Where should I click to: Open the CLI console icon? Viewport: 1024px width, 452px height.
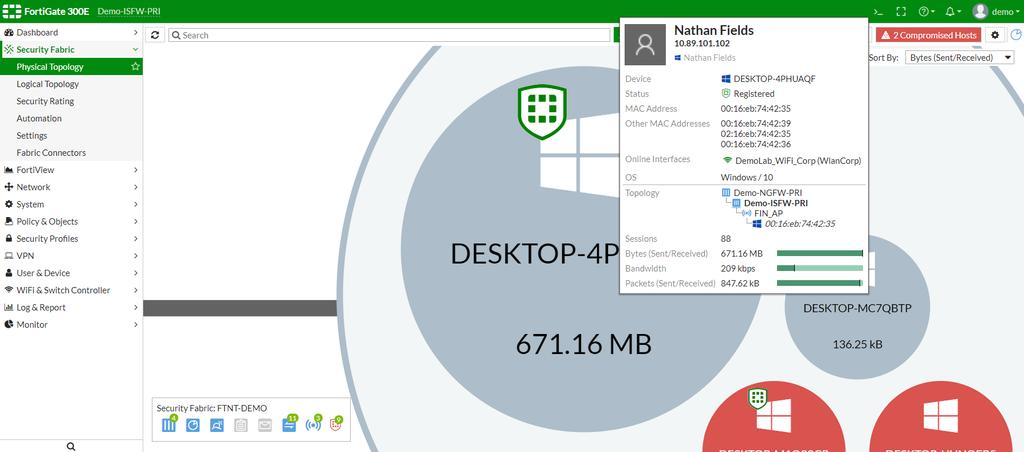(879, 11)
